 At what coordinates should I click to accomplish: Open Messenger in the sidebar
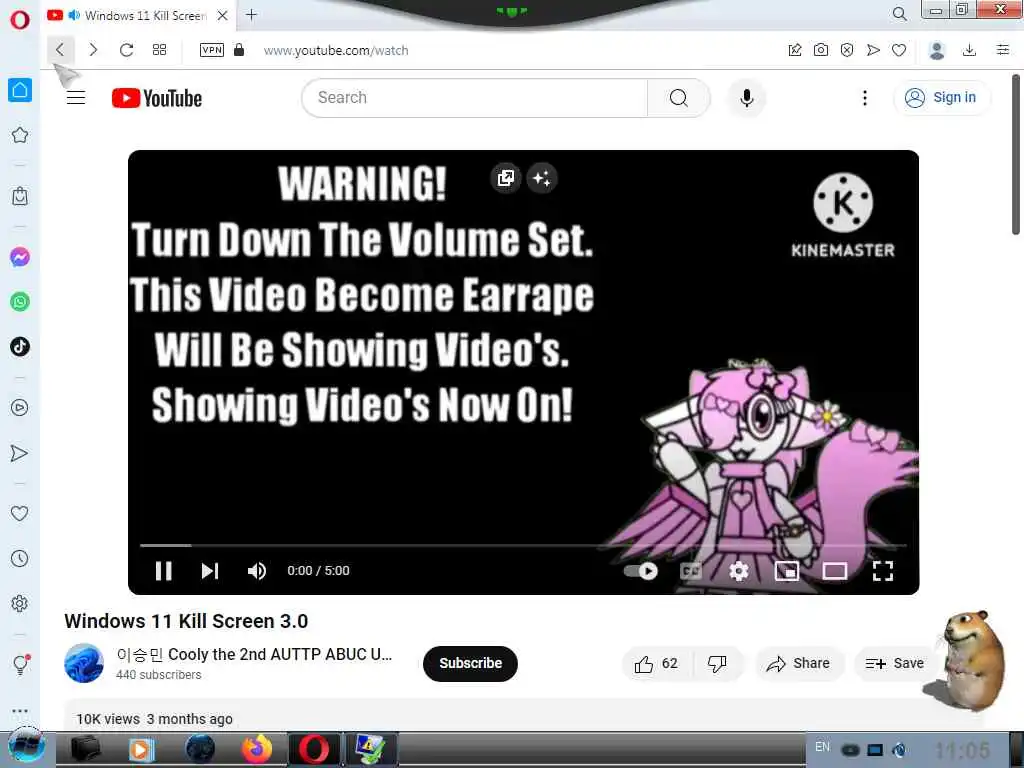point(20,257)
